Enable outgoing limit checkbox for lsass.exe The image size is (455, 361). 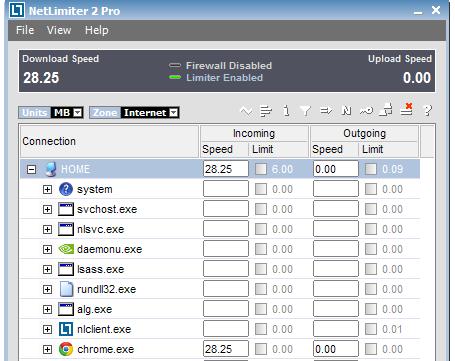[x=371, y=269]
